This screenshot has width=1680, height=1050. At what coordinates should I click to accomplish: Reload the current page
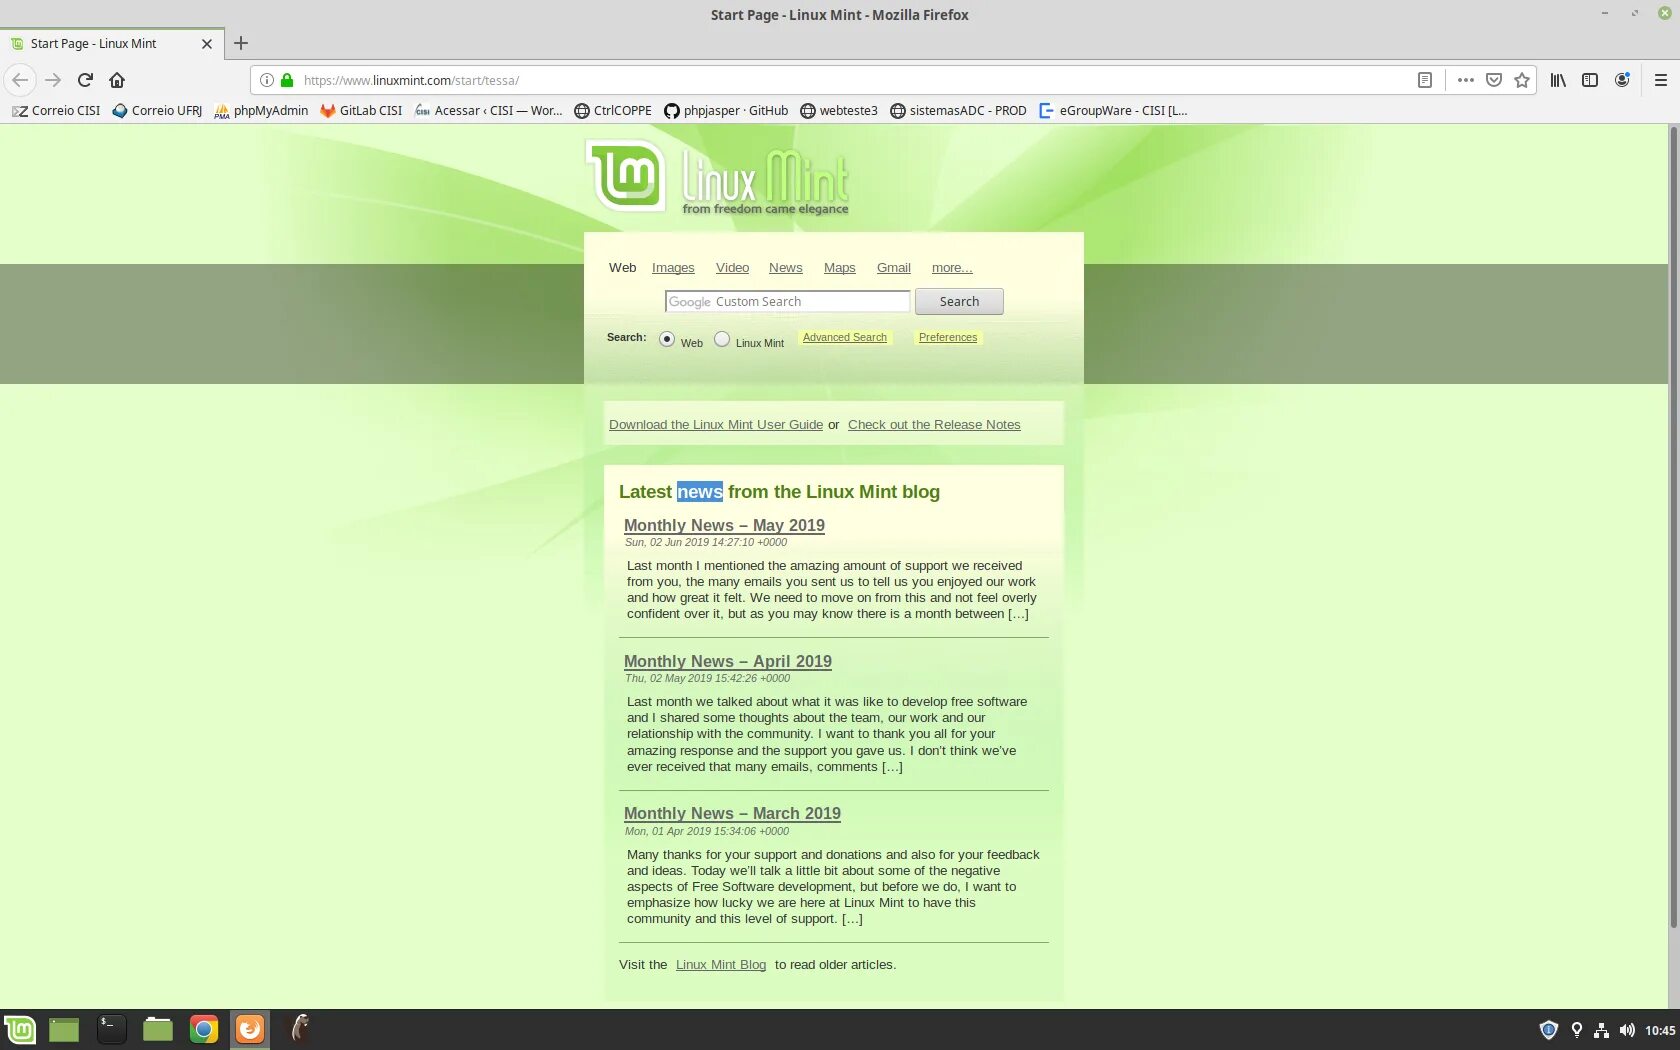[85, 80]
